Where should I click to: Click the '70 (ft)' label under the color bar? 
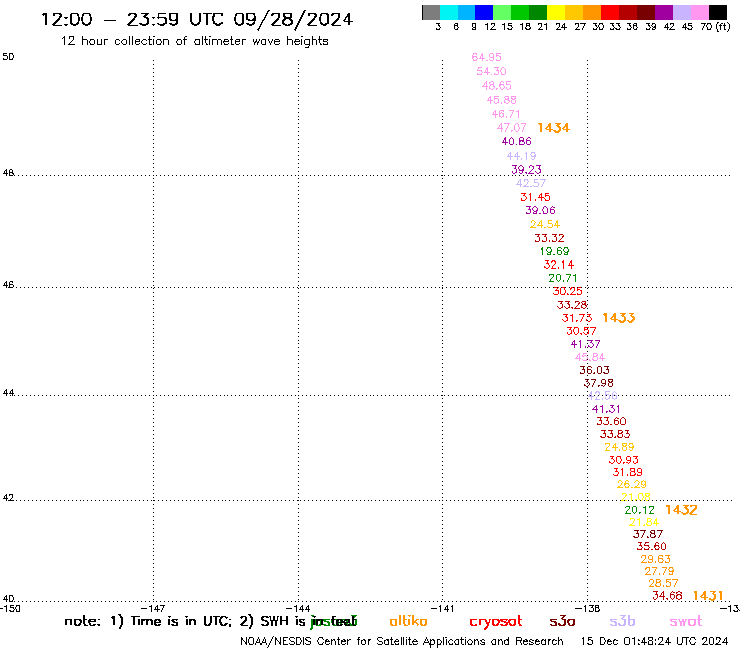tap(715, 27)
